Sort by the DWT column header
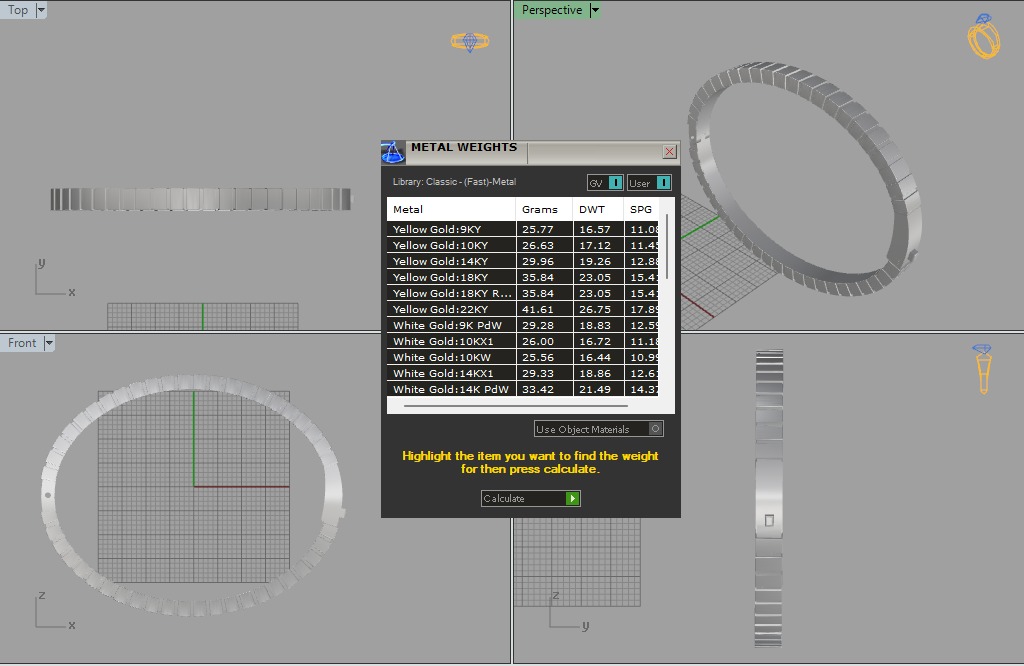 tap(598, 209)
